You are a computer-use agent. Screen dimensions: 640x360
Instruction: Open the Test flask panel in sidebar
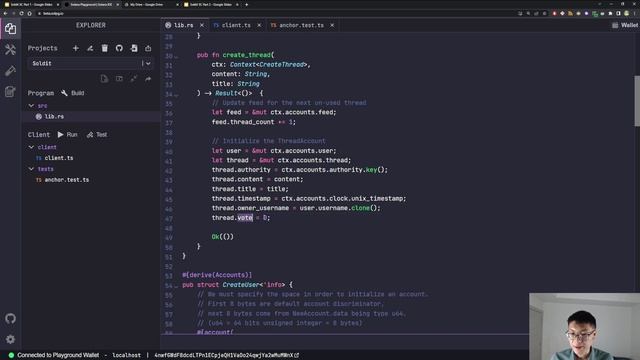click(x=11, y=71)
